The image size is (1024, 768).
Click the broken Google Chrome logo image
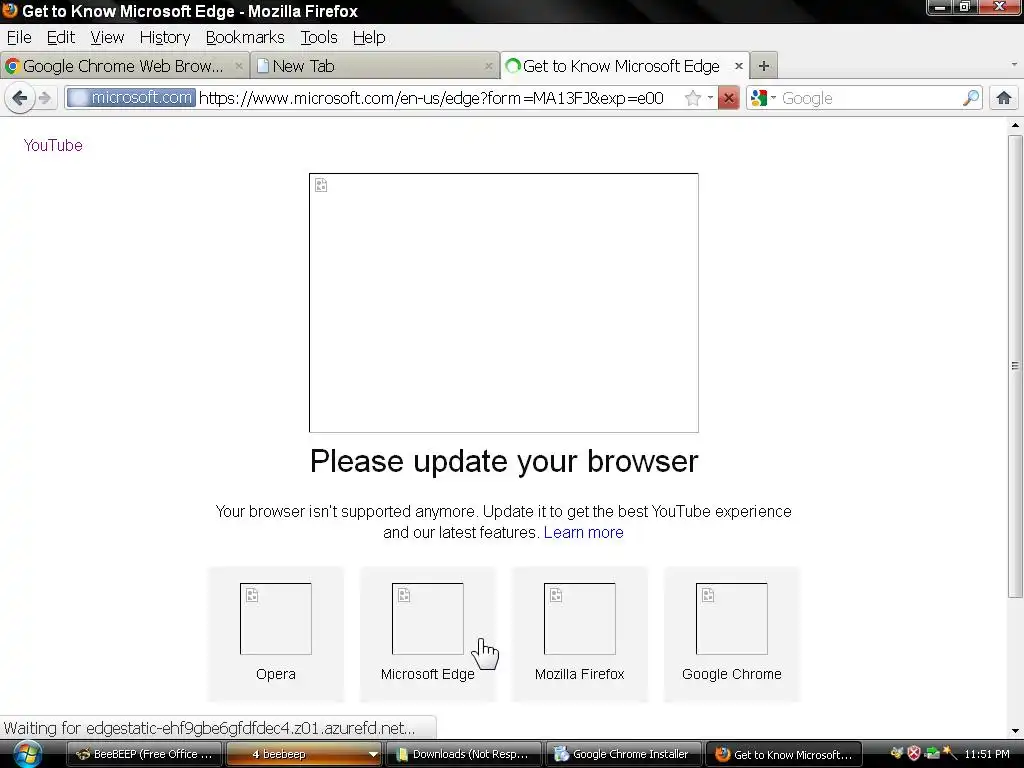(731, 619)
